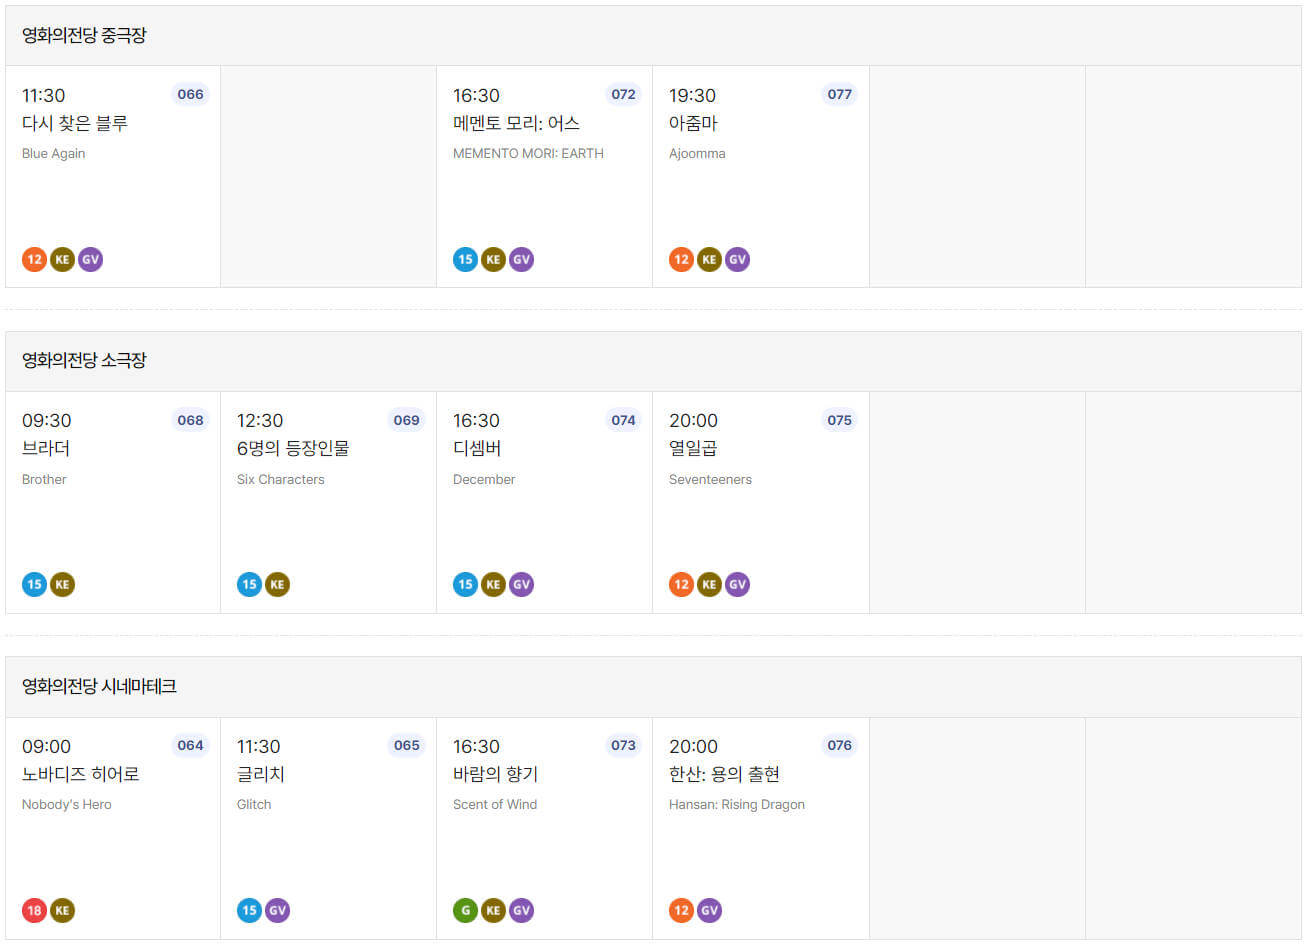This screenshot has height=949, width=1312.
Task: Open the film title 글리치
Action: click(x=261, y=774)
